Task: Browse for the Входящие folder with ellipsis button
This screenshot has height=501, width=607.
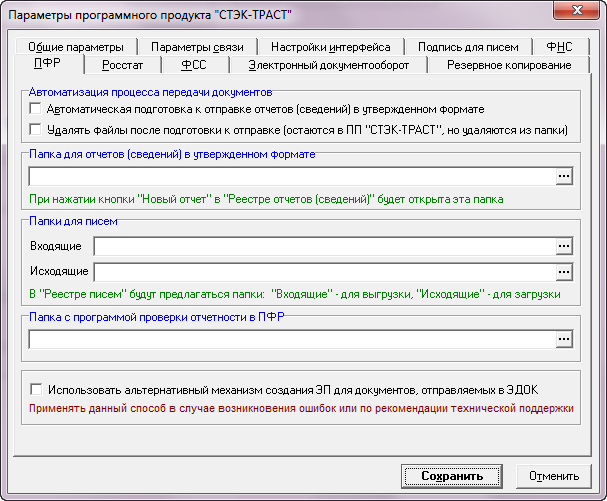Action: click(564, 246)
